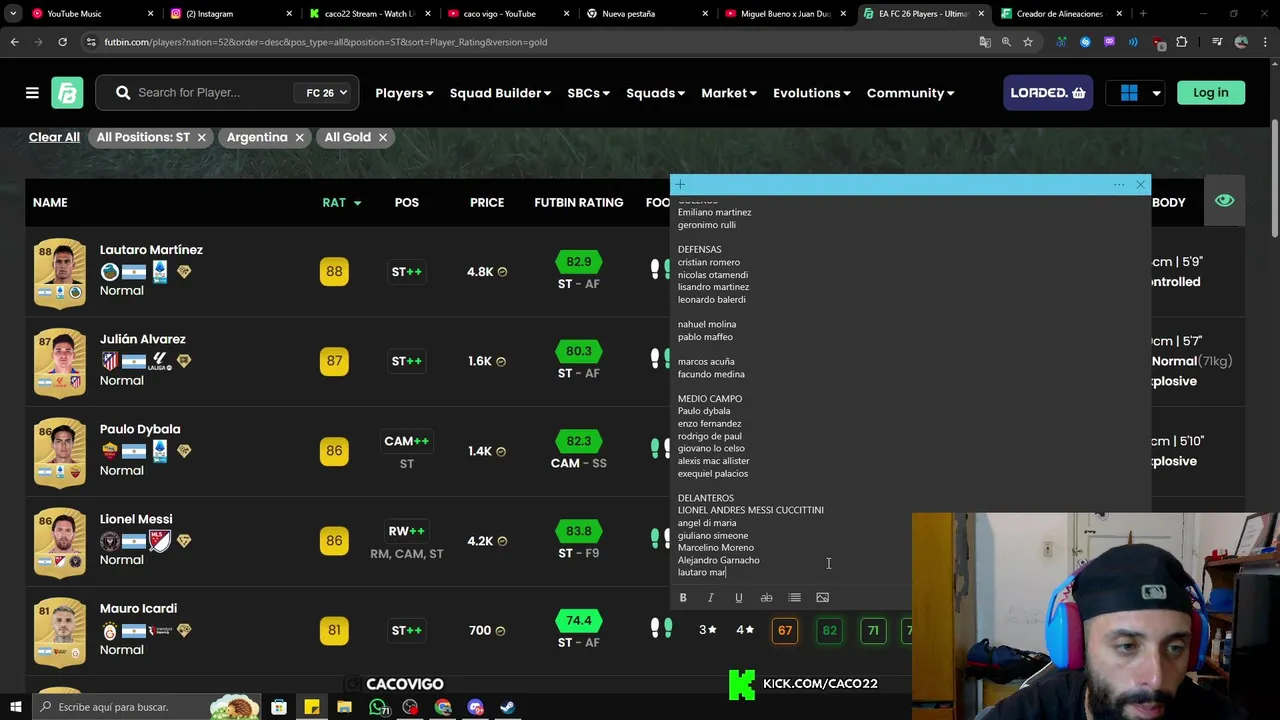Image resolution: width=1280 pixels, height=720 pixels.
Task: Open the Squads menu
Action: (655, 93)
